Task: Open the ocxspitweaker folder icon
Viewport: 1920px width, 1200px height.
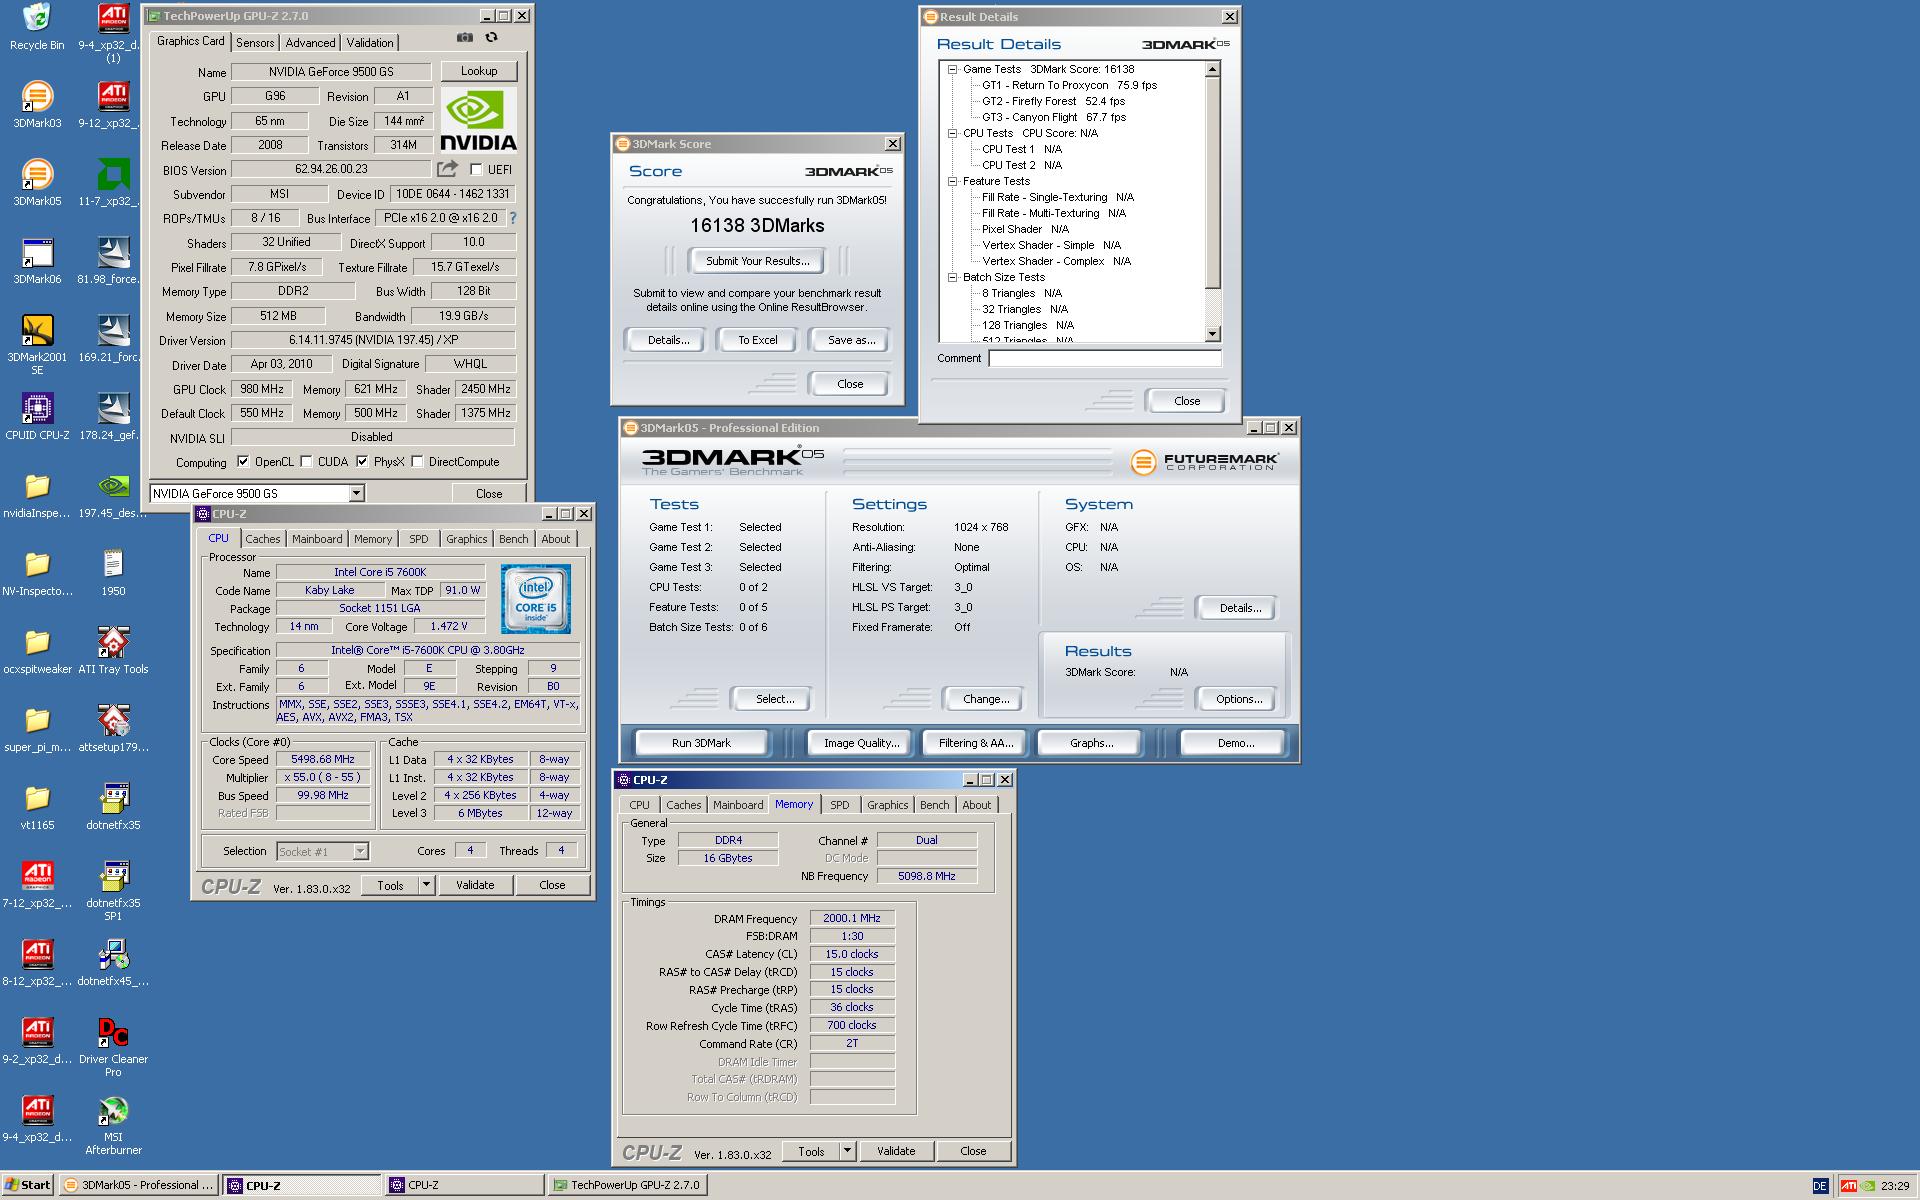Action: (37, 651)
